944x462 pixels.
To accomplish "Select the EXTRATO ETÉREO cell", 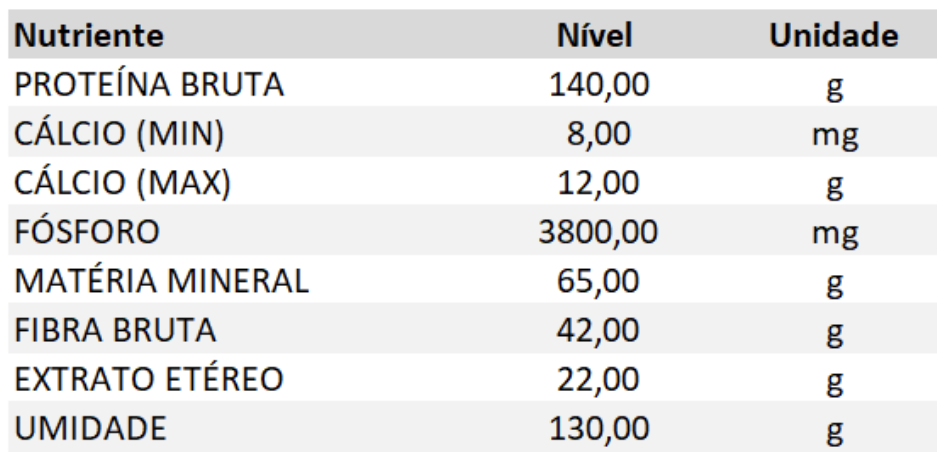I will click(x=149, y=380).
